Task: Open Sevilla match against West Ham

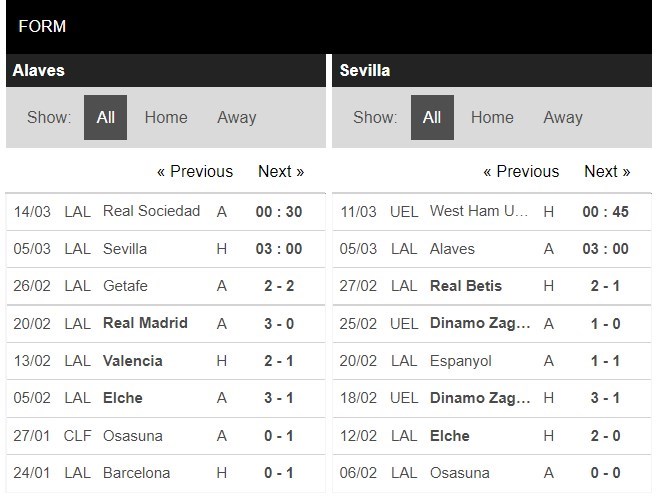Action: (492, 212)
